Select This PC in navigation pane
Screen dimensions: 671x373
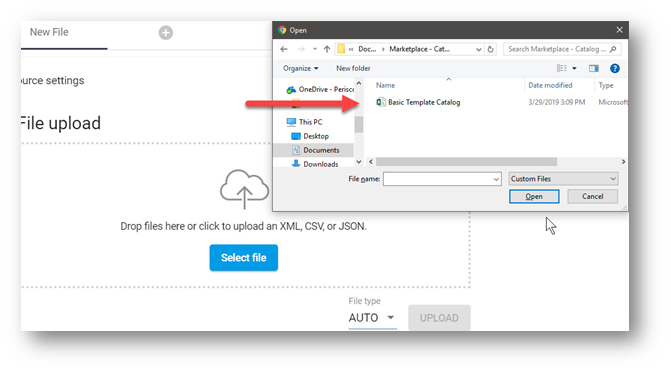point(311,122)
